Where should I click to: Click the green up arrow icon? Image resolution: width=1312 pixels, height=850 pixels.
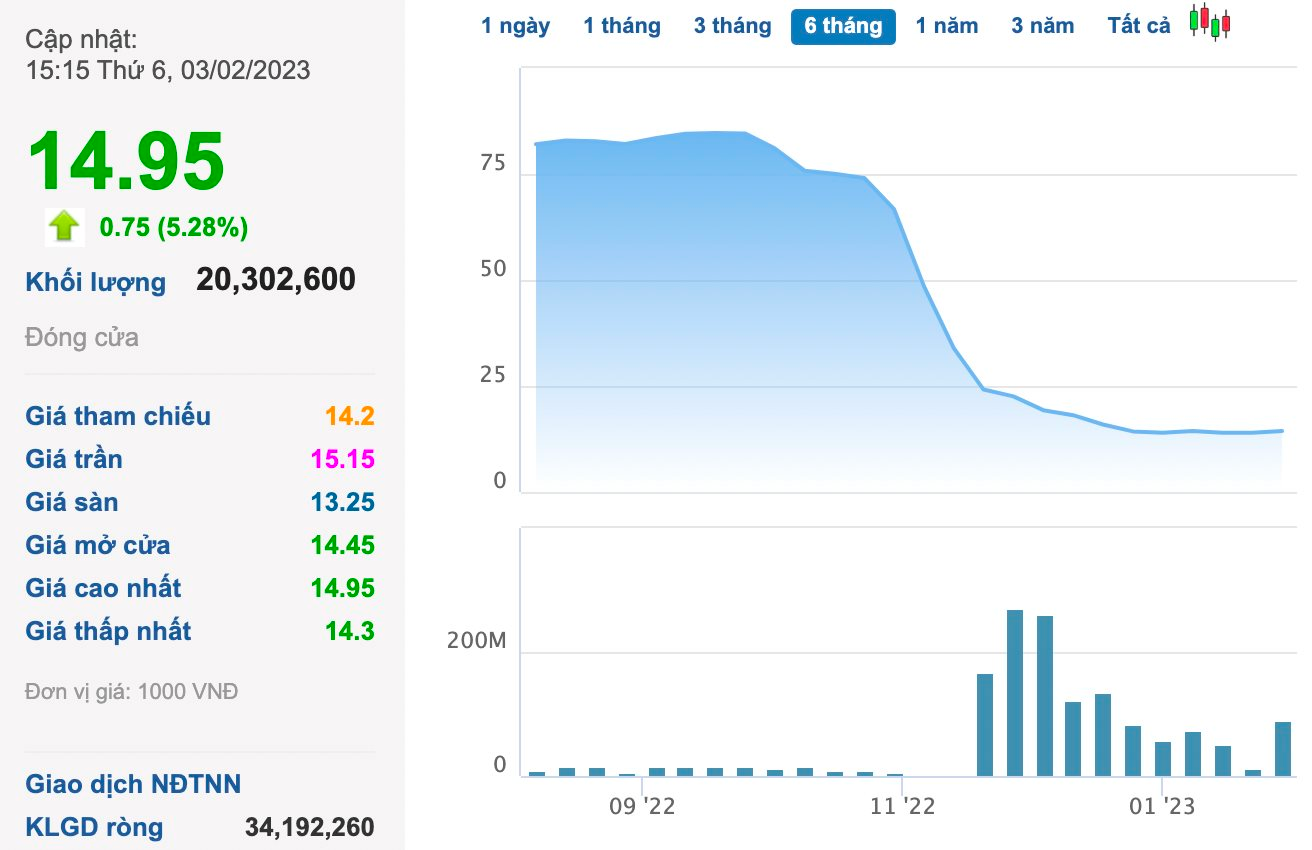tap(64, 227)
